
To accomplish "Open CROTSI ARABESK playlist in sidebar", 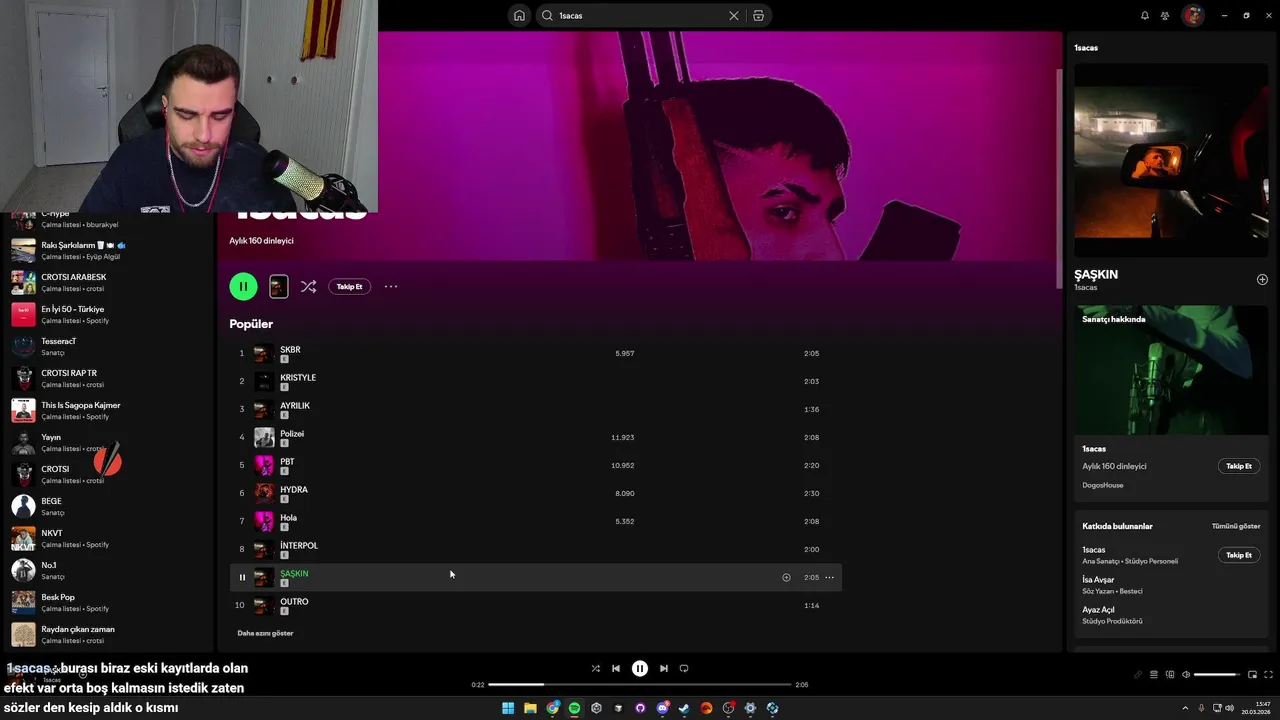I will tap(108, 282).
